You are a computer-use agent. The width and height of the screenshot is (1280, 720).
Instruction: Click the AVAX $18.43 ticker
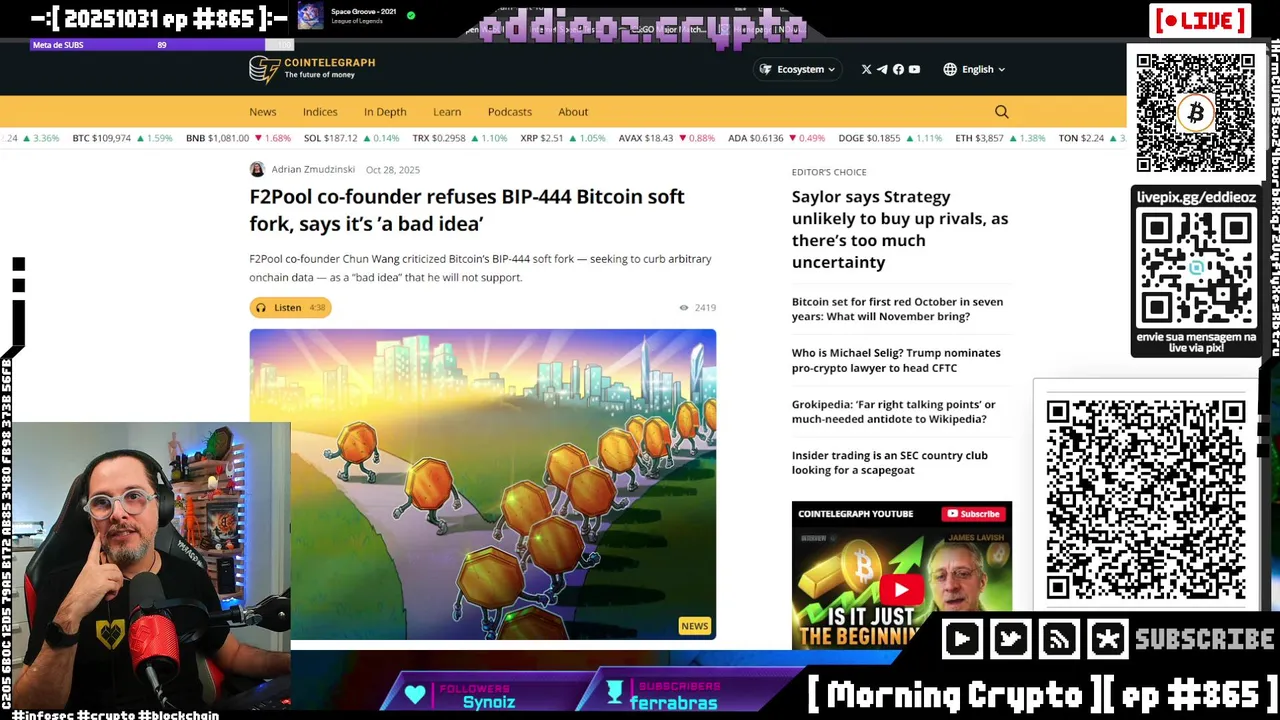coord(667,138)
